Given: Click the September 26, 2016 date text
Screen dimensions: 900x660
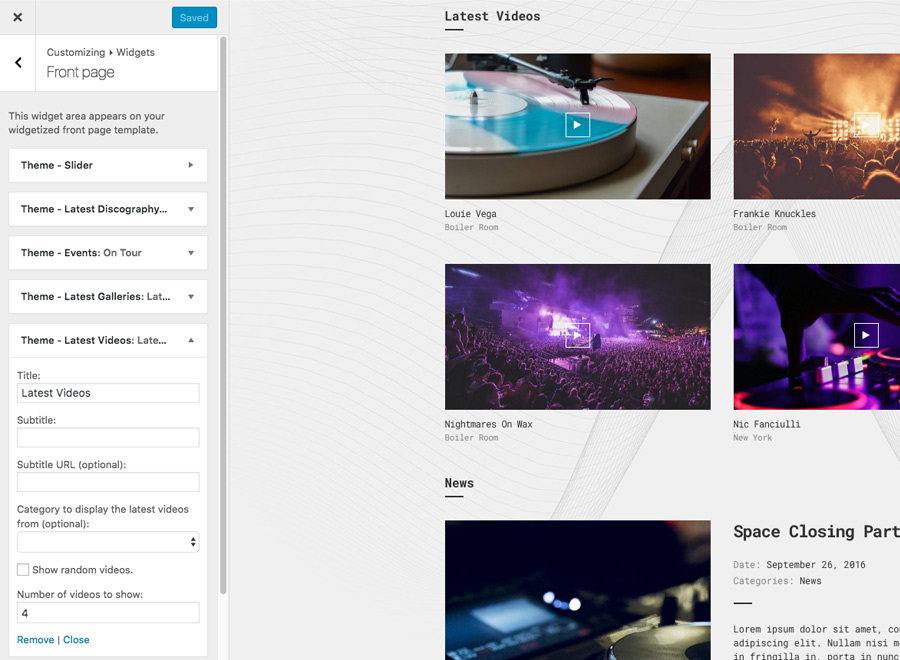Looking at the screenshot, I should [816, 565].
